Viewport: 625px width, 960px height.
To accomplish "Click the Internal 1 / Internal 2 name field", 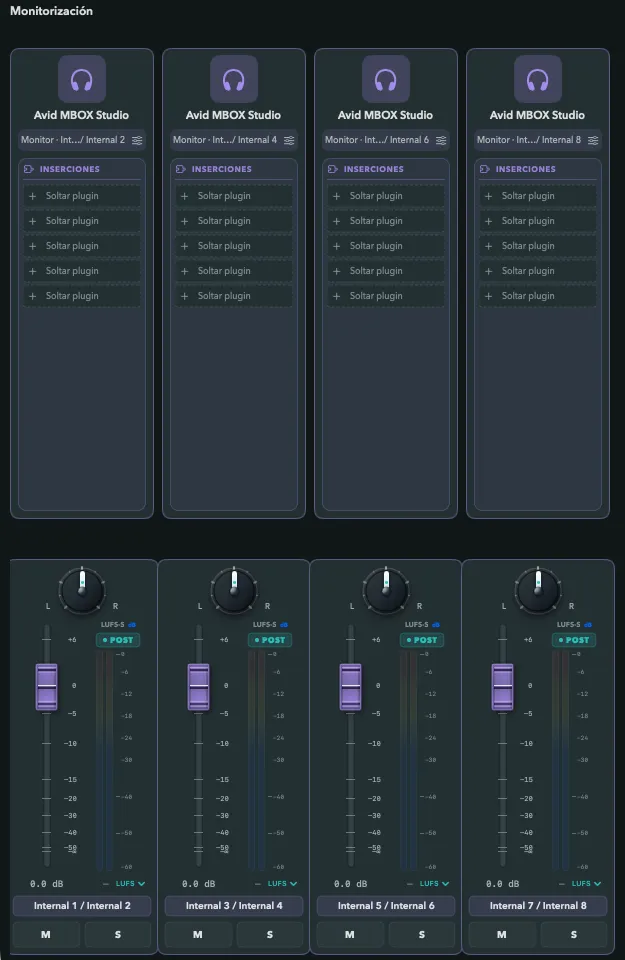I will pos(82,906).
